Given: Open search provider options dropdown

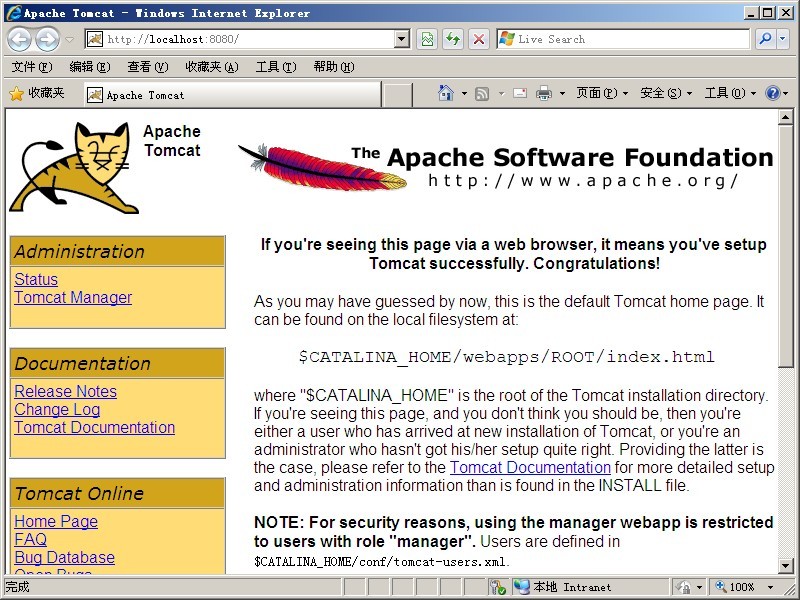Looking at the screenshot, I should pos(783,39).
